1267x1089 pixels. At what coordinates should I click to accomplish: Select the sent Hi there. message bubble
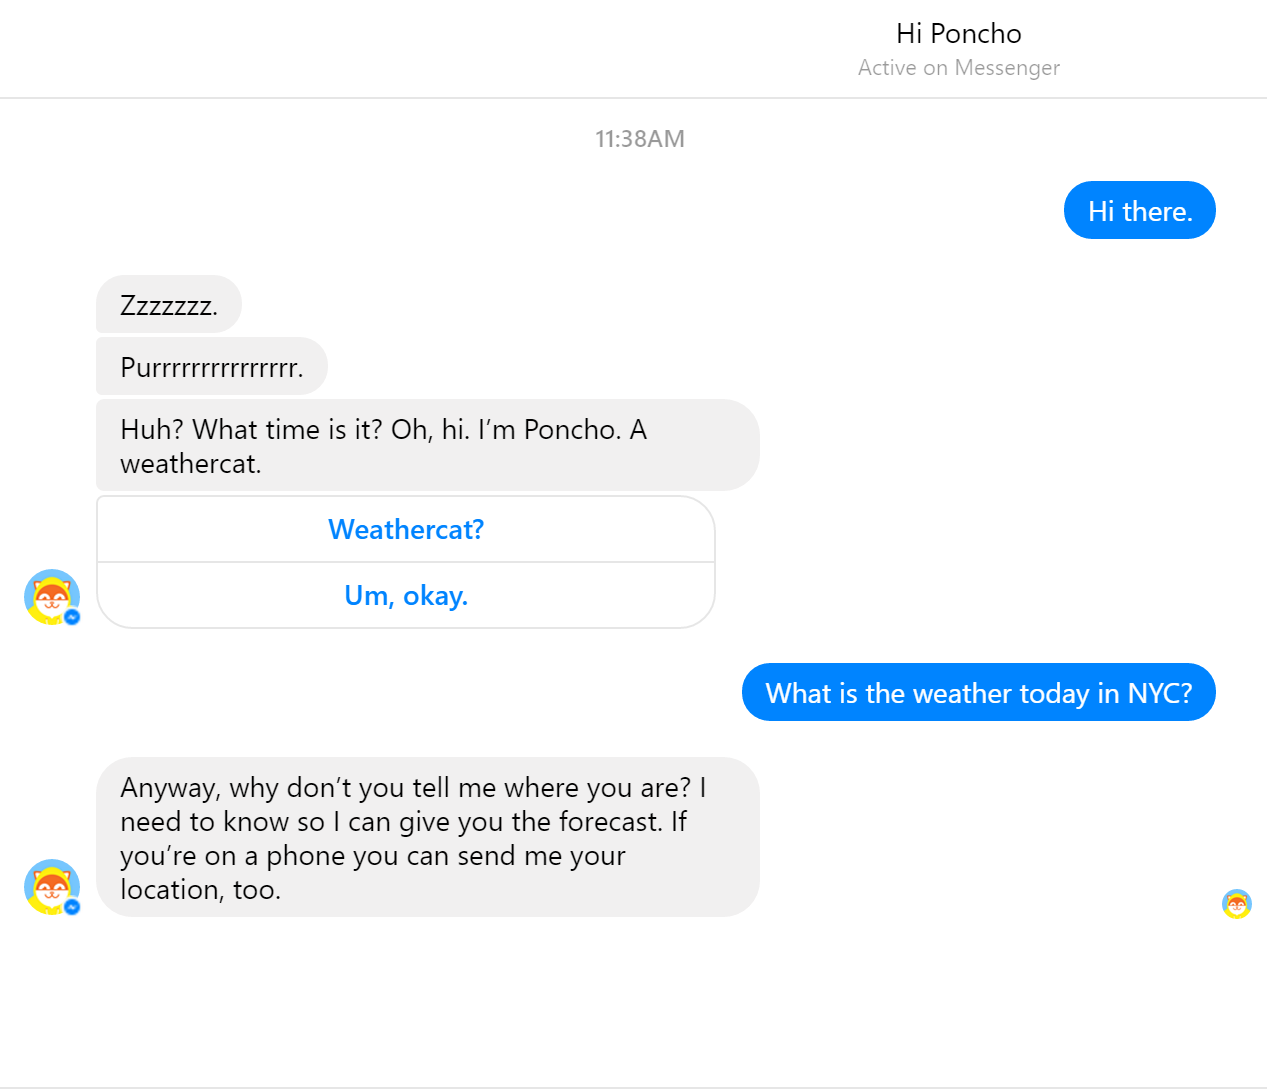pos(1139,211)
